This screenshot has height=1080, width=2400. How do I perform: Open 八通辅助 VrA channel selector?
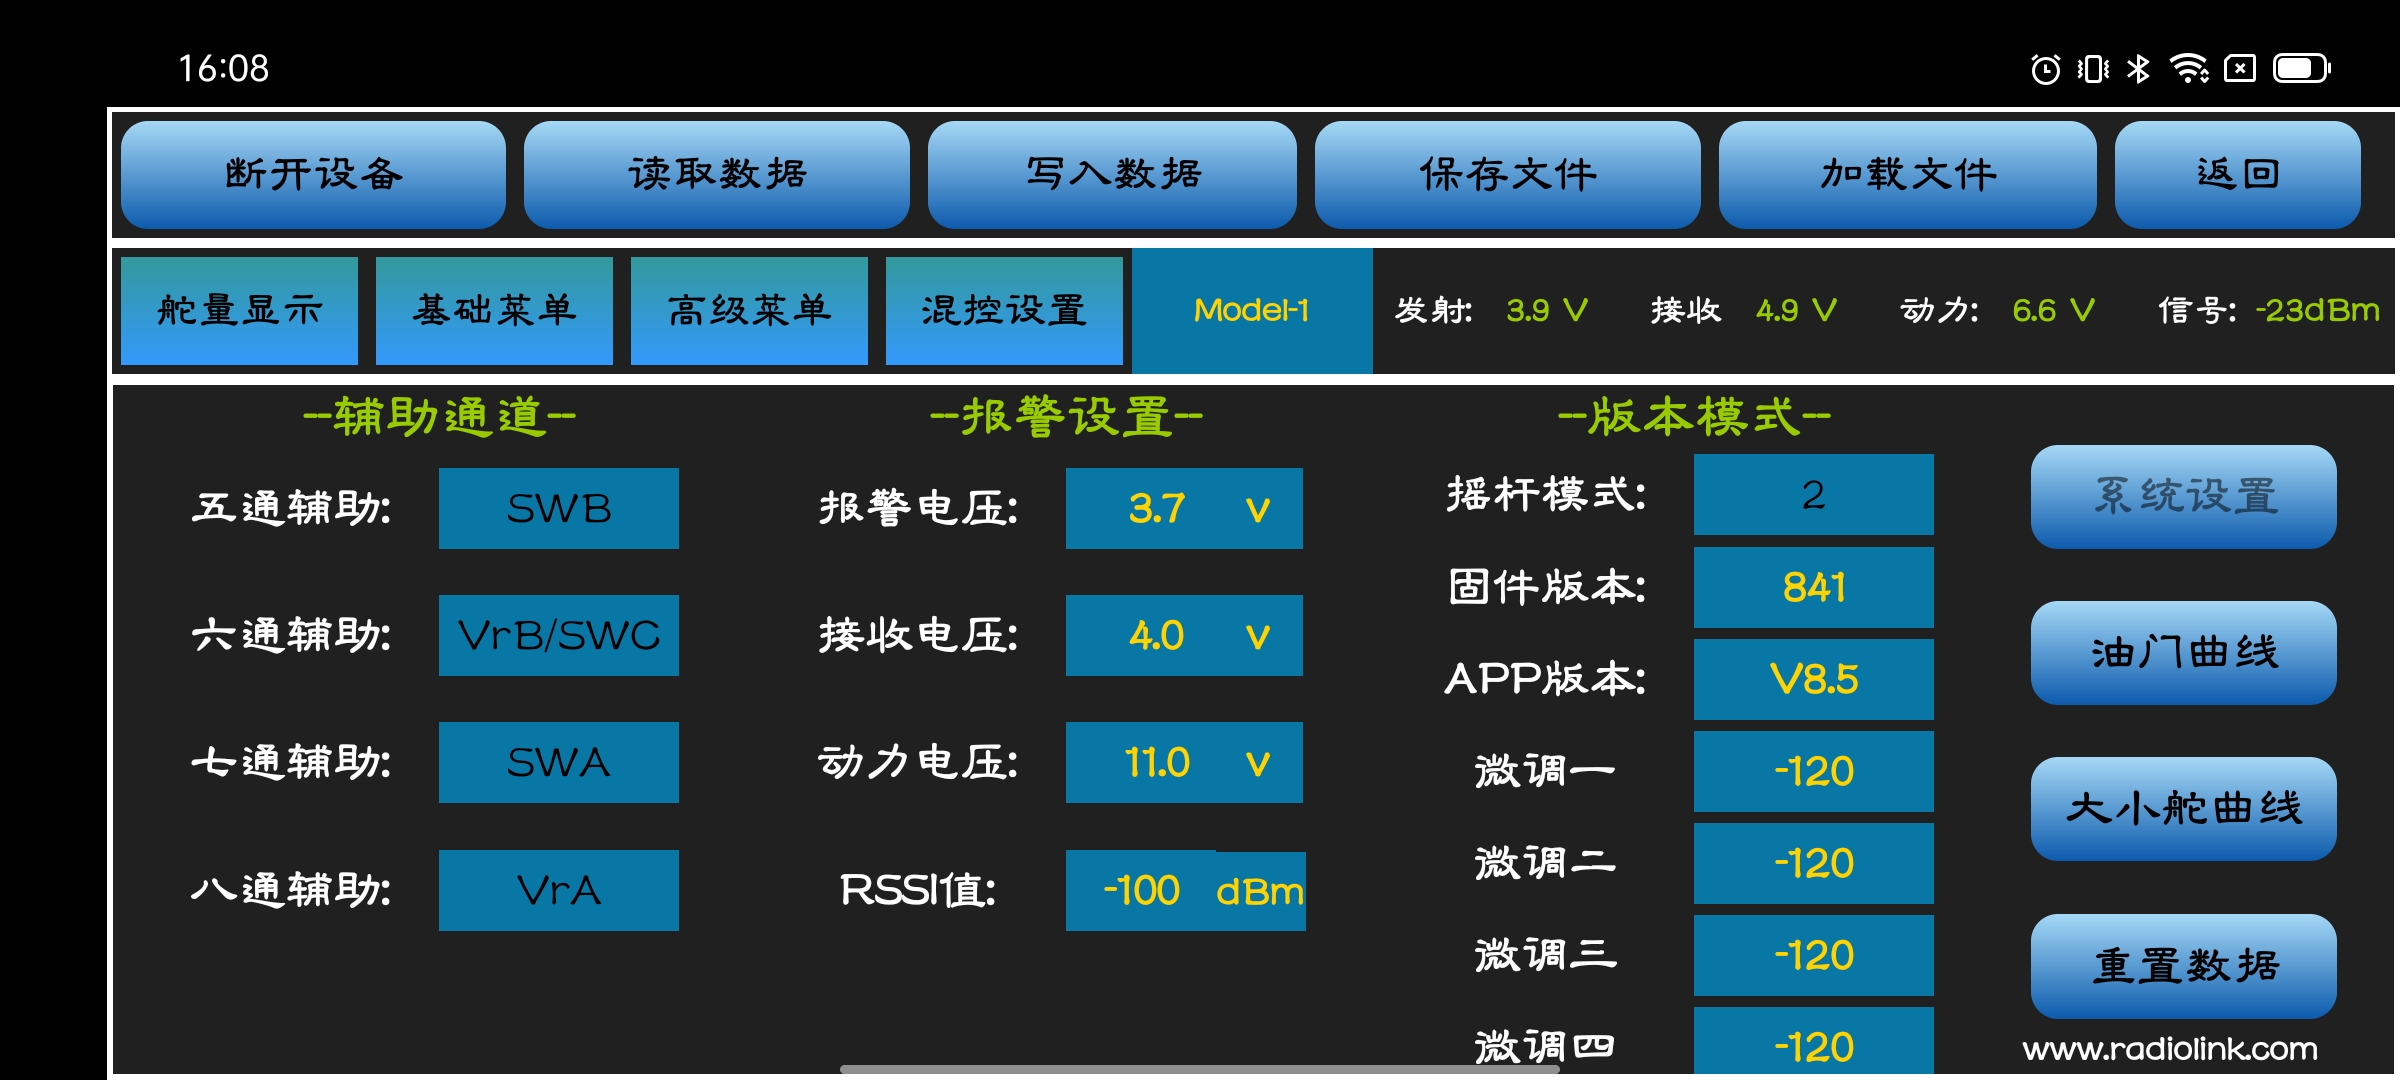[x=558, y=890]
